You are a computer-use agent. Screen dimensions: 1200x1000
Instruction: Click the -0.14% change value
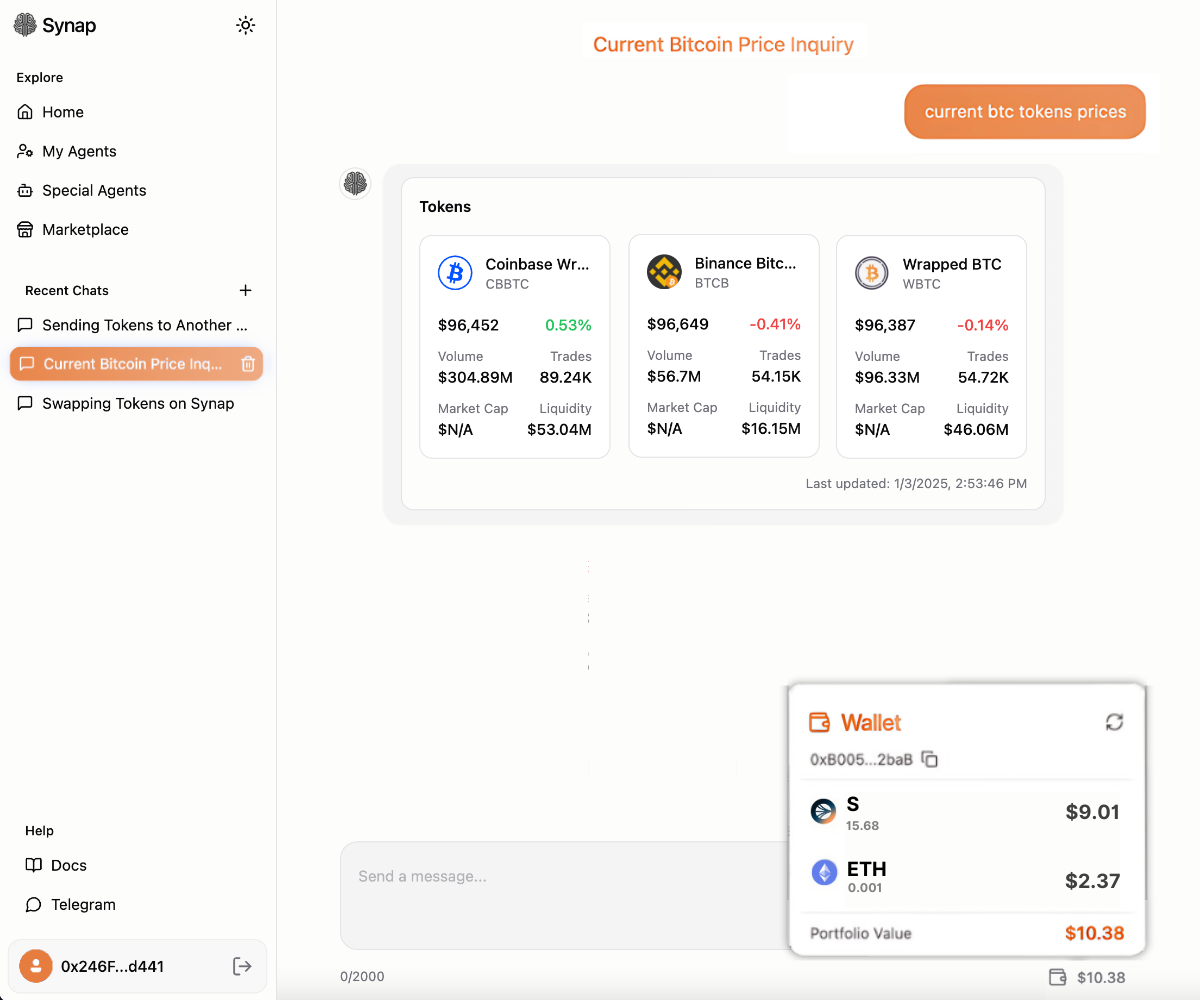click(x=983, y=325)
